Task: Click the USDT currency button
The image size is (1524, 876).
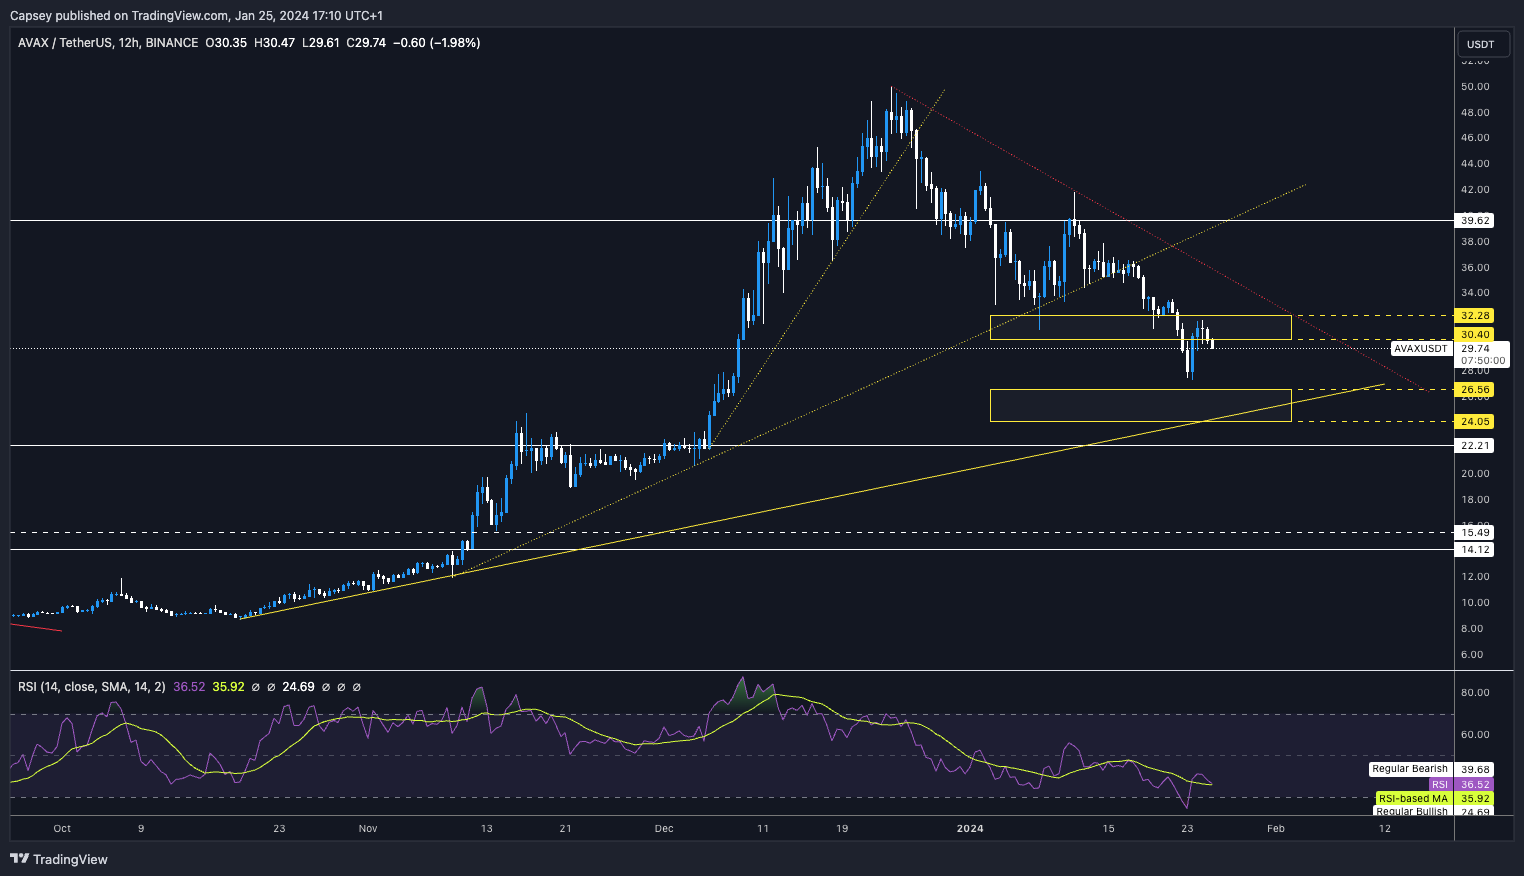Action: 1480,44
